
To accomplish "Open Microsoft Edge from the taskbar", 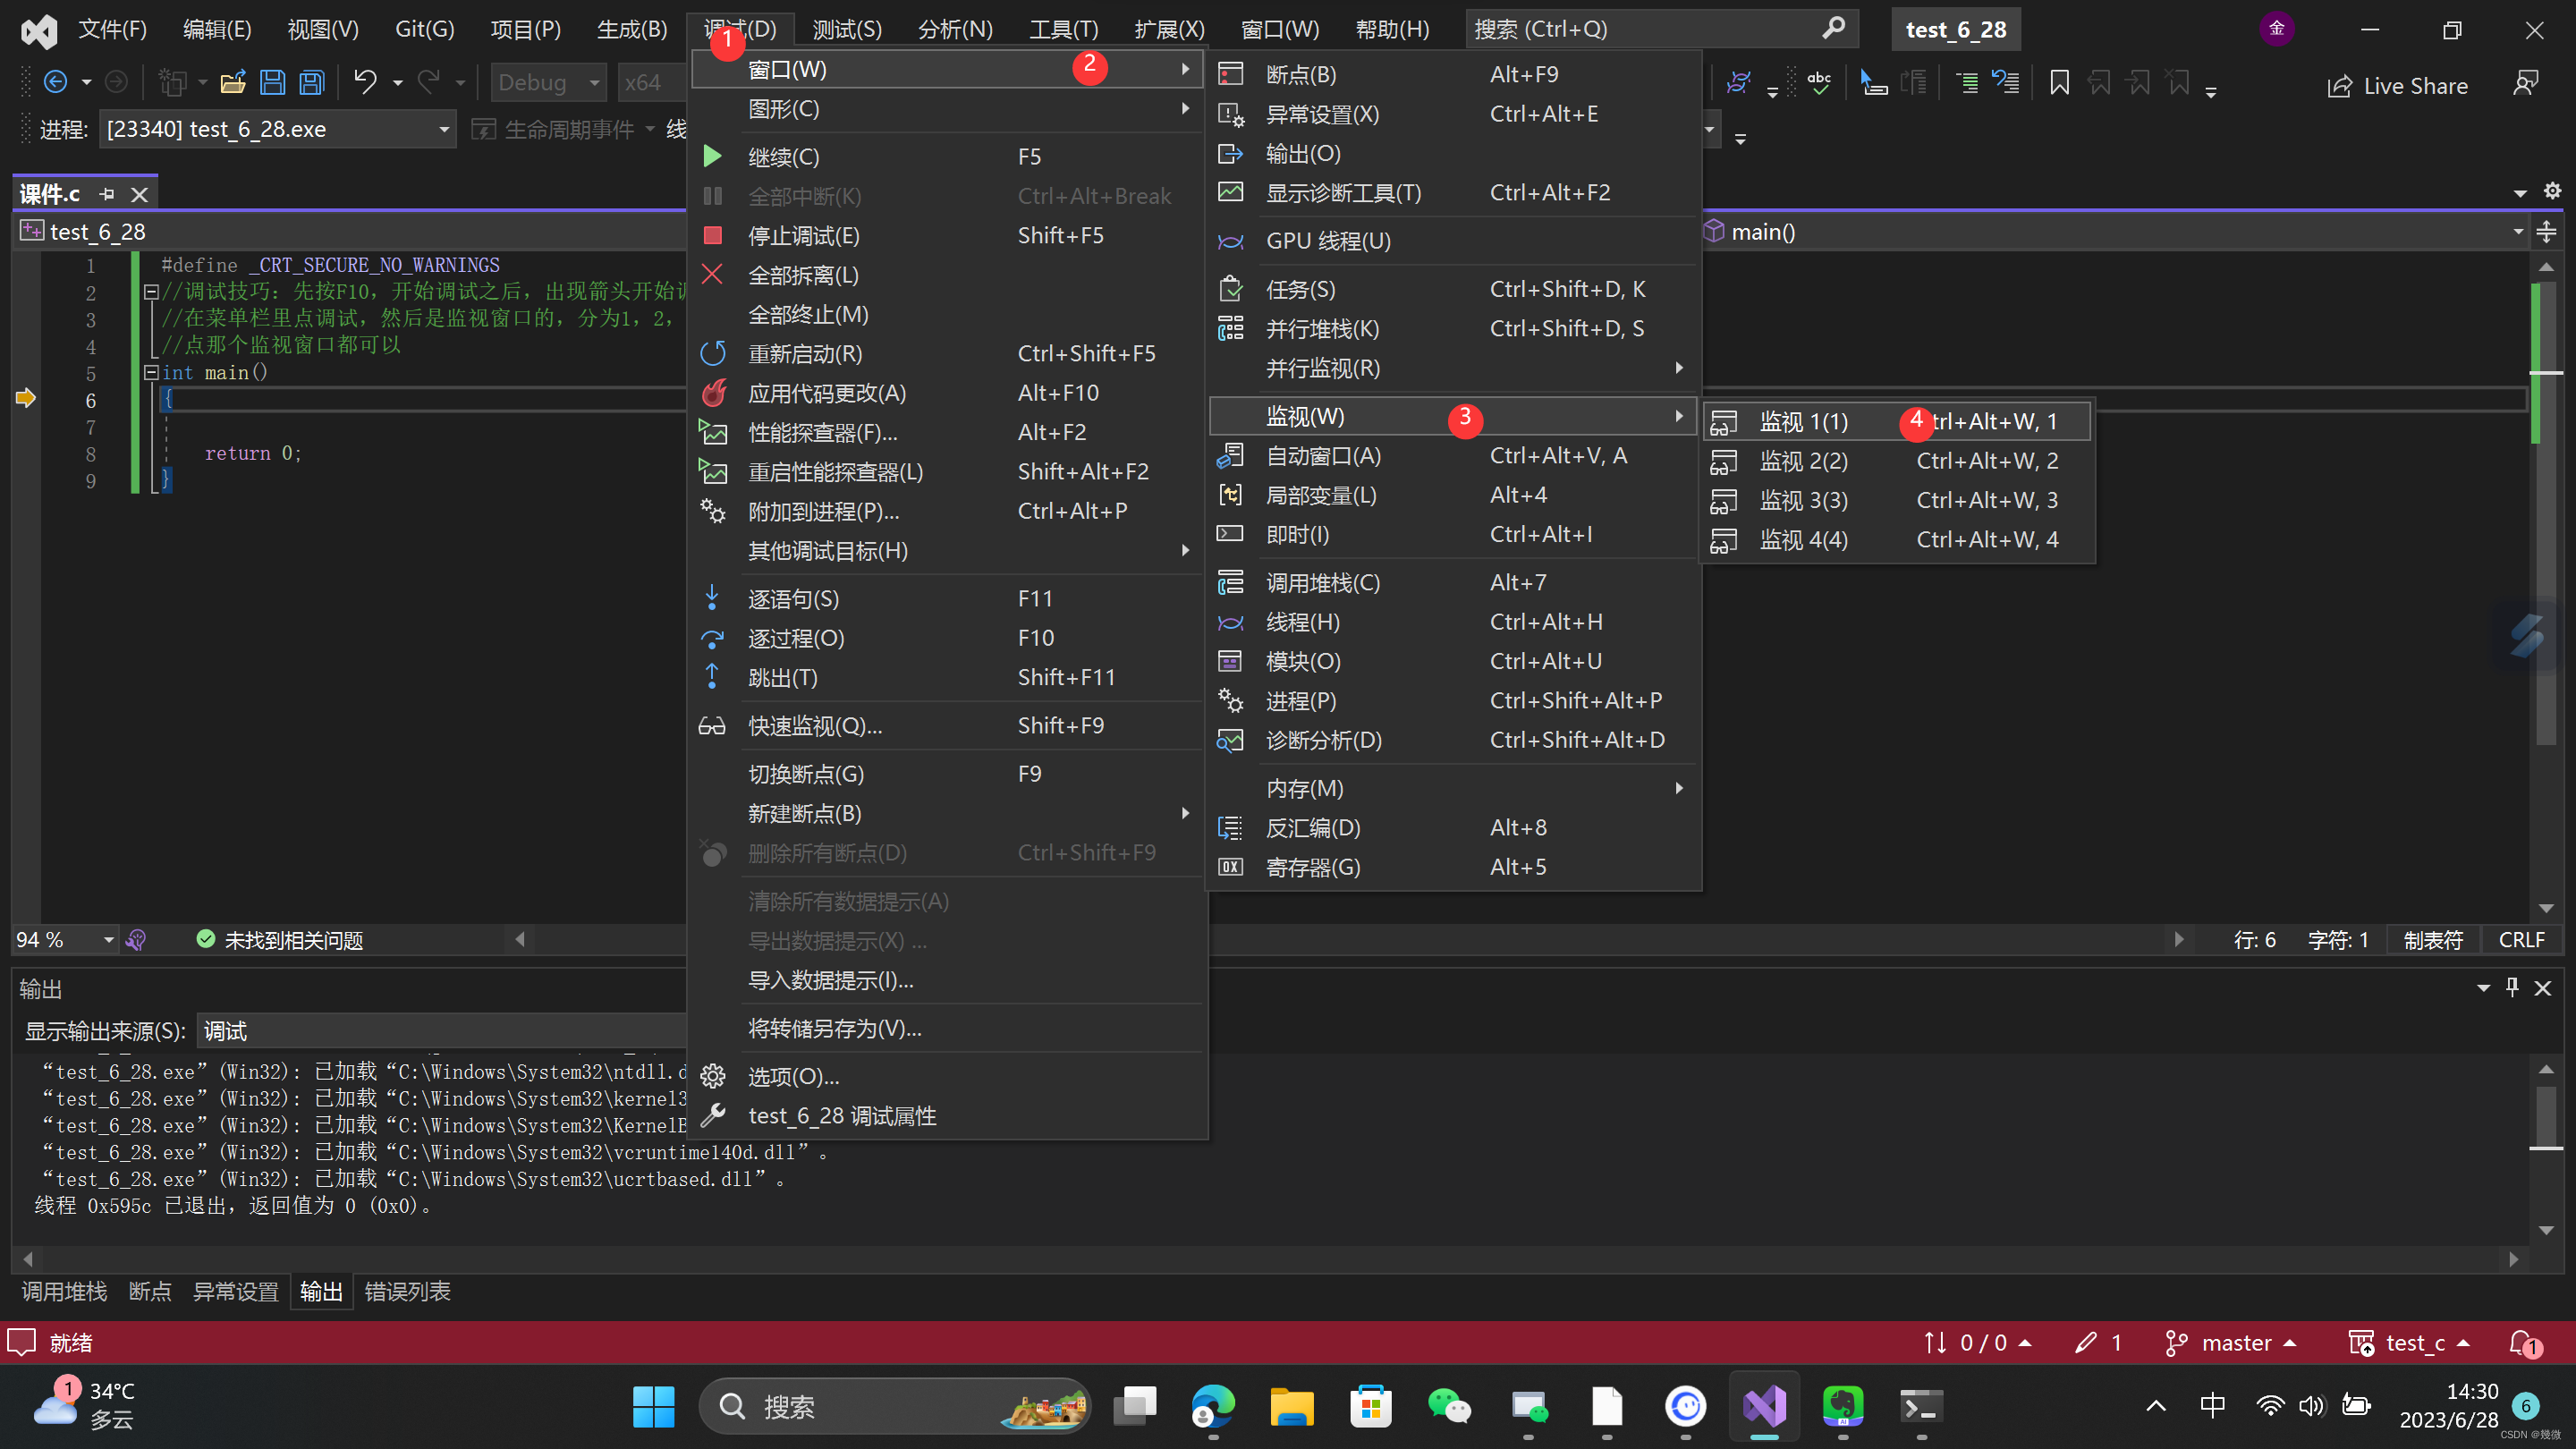I will pos(1213,1407).
